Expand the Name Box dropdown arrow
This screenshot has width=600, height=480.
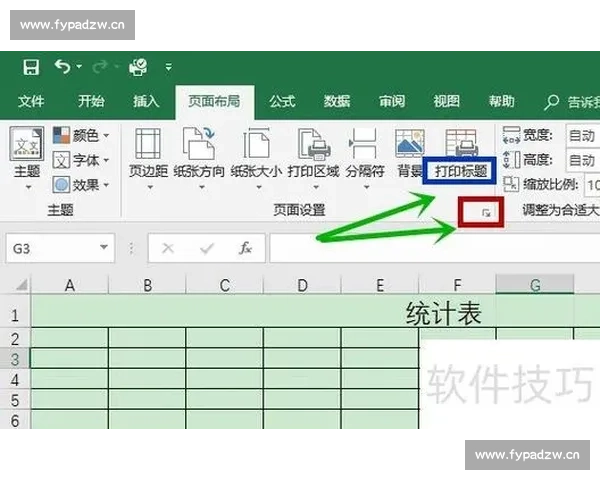point(103,247)
